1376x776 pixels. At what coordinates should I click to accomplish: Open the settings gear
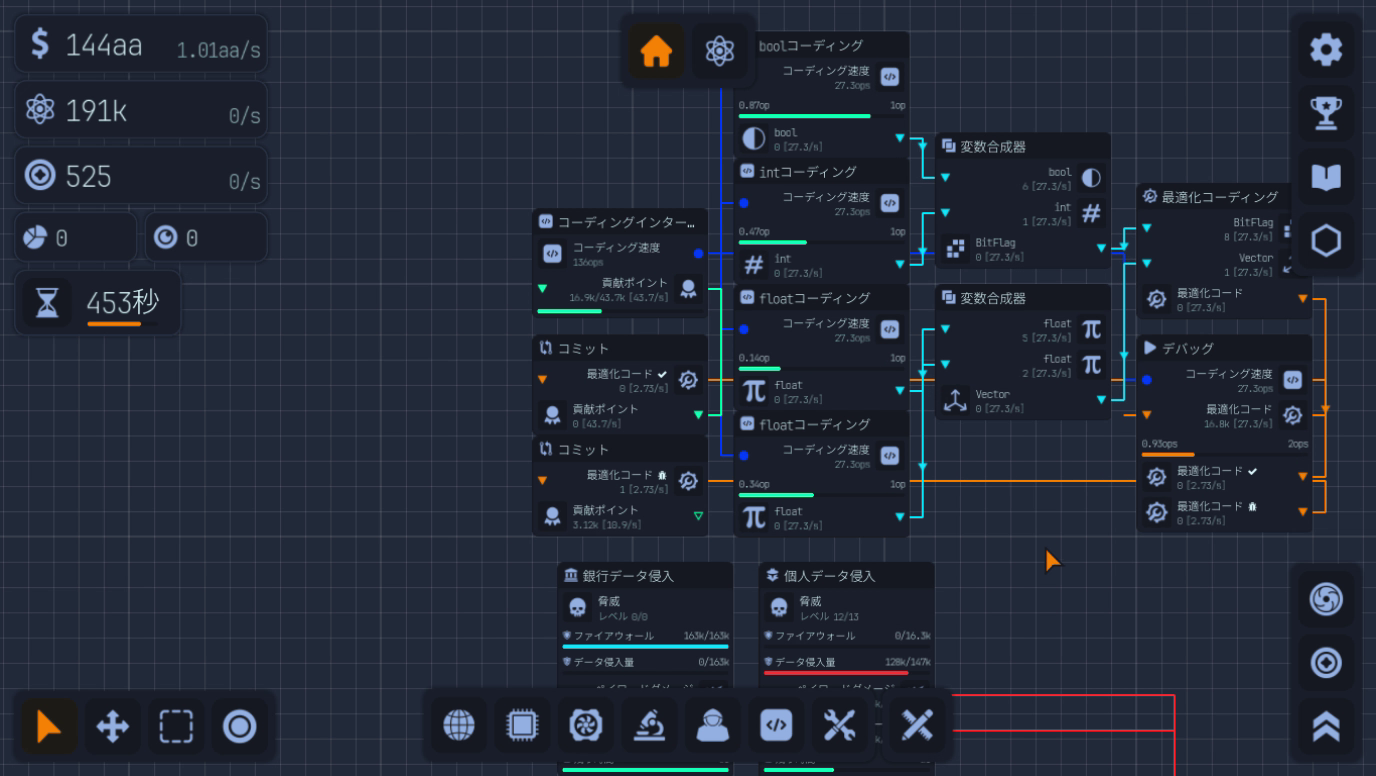(1326, 49)
